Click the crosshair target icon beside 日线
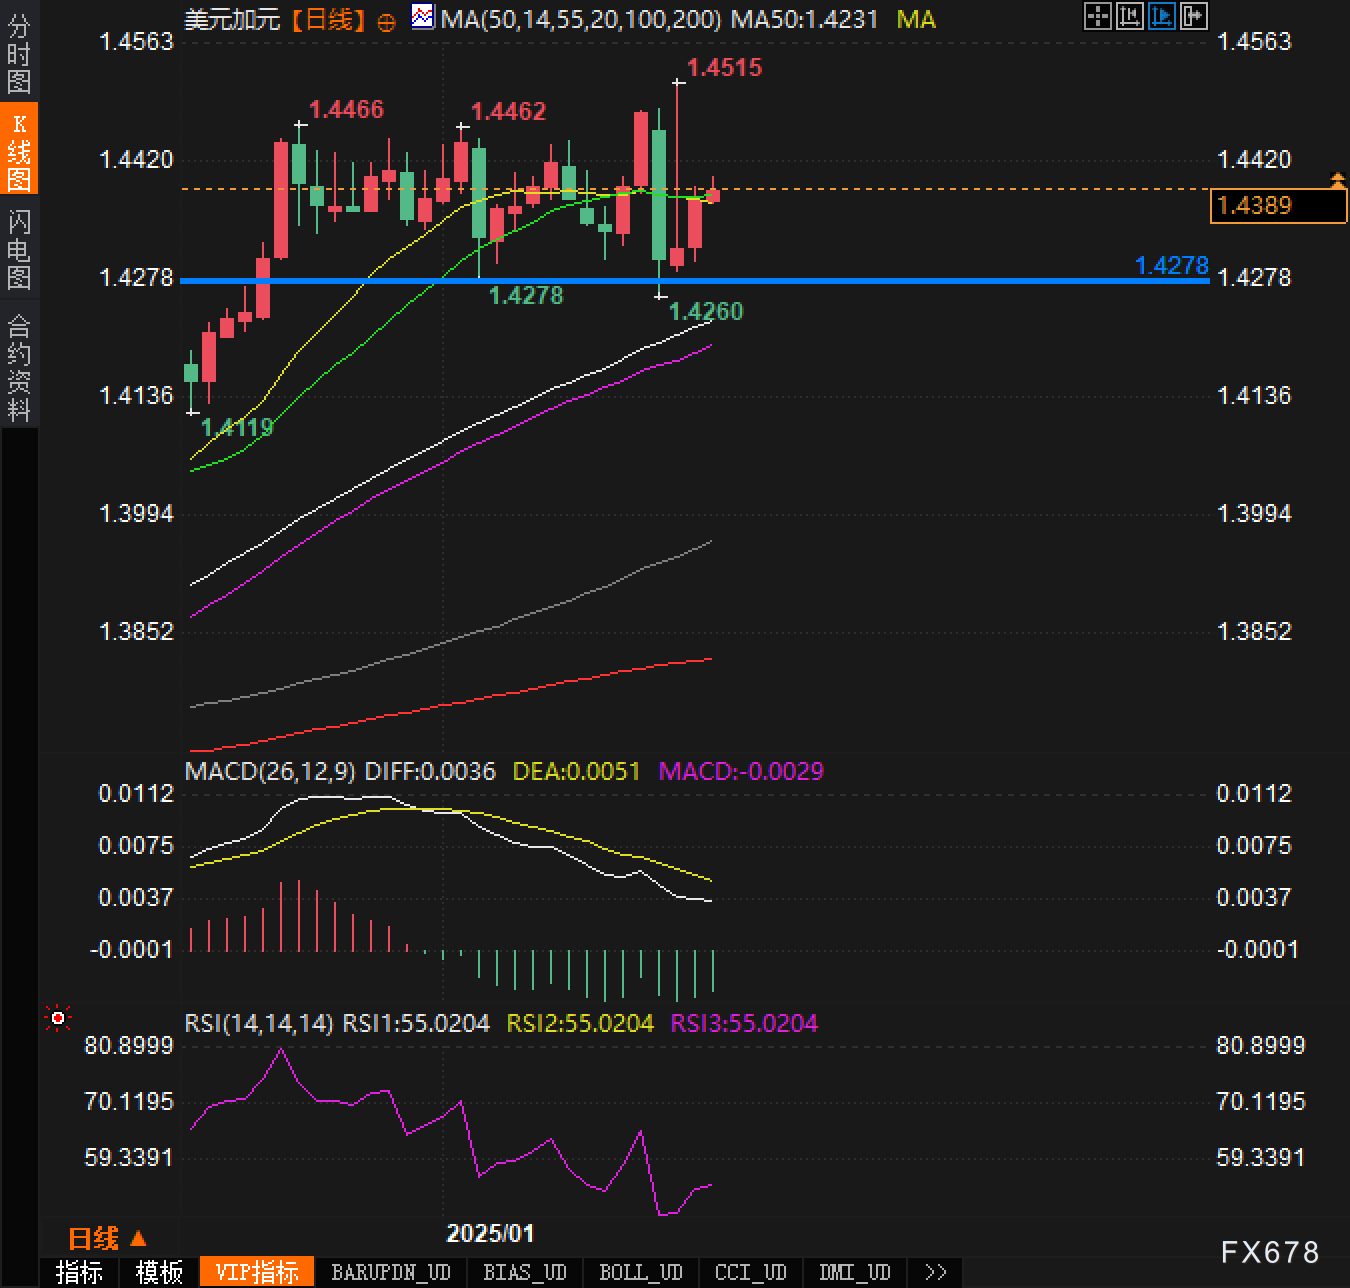This screenshot has width=1350, height=1288. point(386,22)
